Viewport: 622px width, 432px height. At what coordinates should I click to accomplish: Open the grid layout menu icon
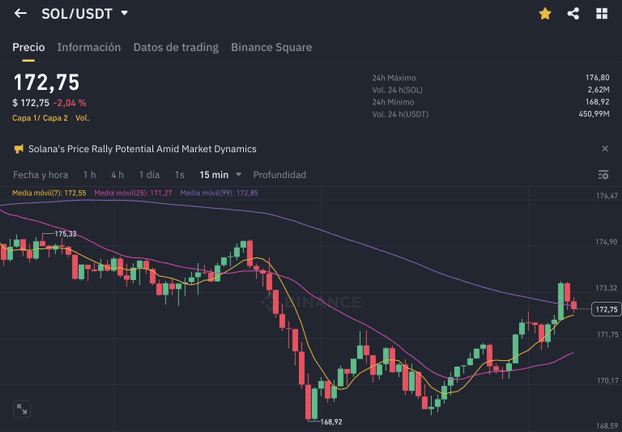pos(602,14)
